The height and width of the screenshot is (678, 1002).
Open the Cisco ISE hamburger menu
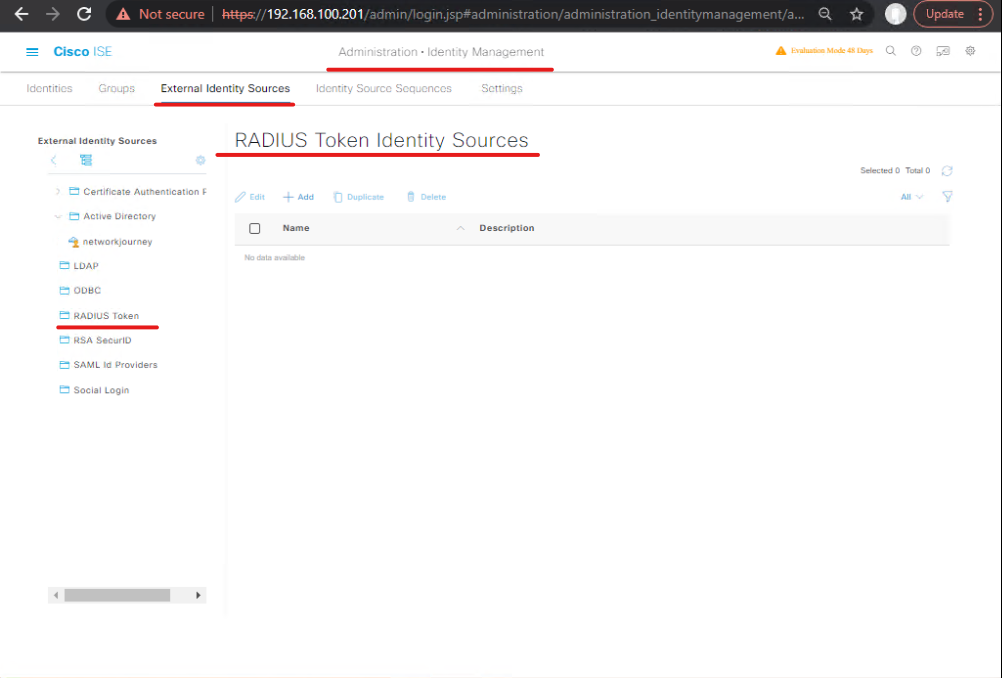click(x=32, y=52)
